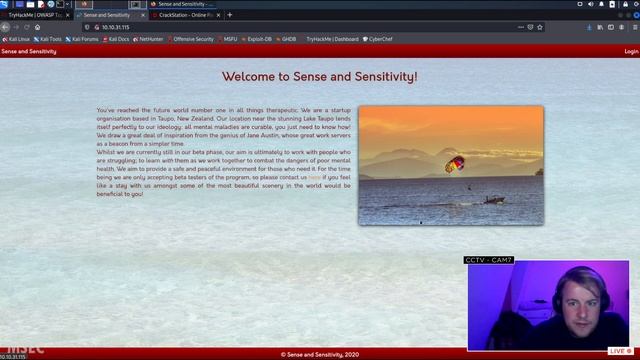Image resolution: width=640 pixels, height=360 pixels.
Task: Open the terminal emulator panel launcher
Action: pyautogui.click(x=60, y=4)
